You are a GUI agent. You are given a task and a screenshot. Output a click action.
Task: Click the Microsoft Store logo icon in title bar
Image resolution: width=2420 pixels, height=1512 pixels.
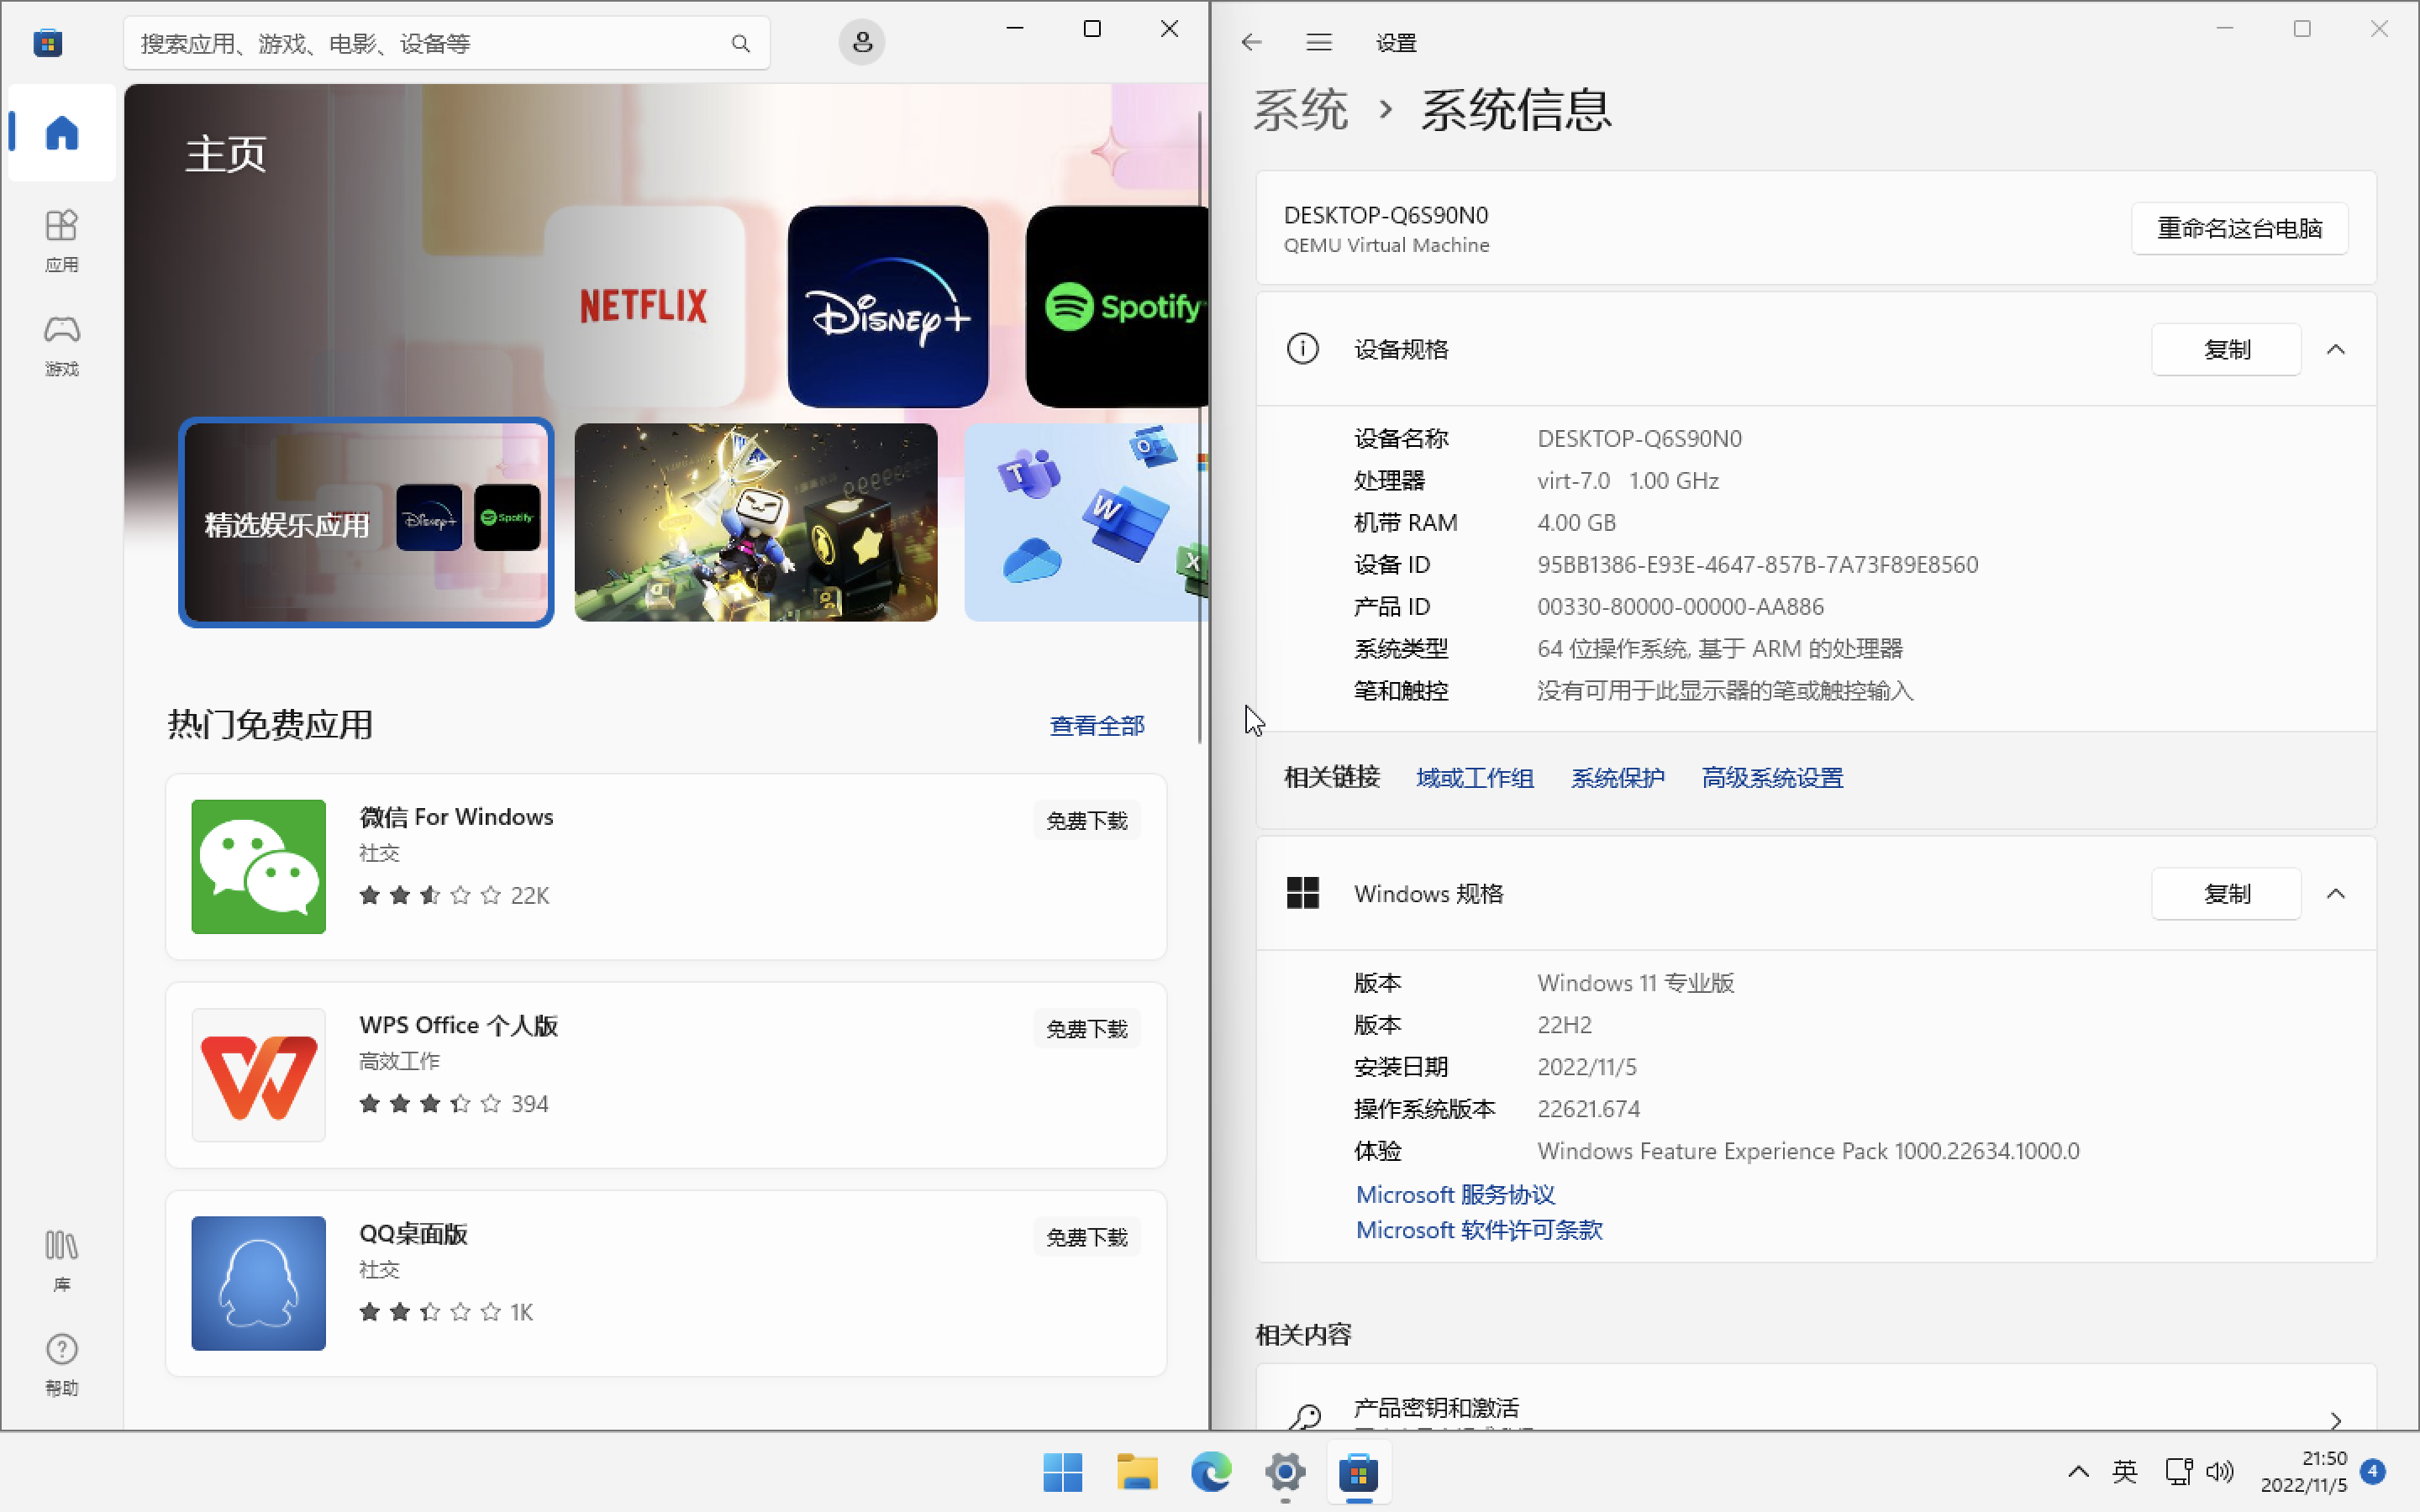click(48, 42)
